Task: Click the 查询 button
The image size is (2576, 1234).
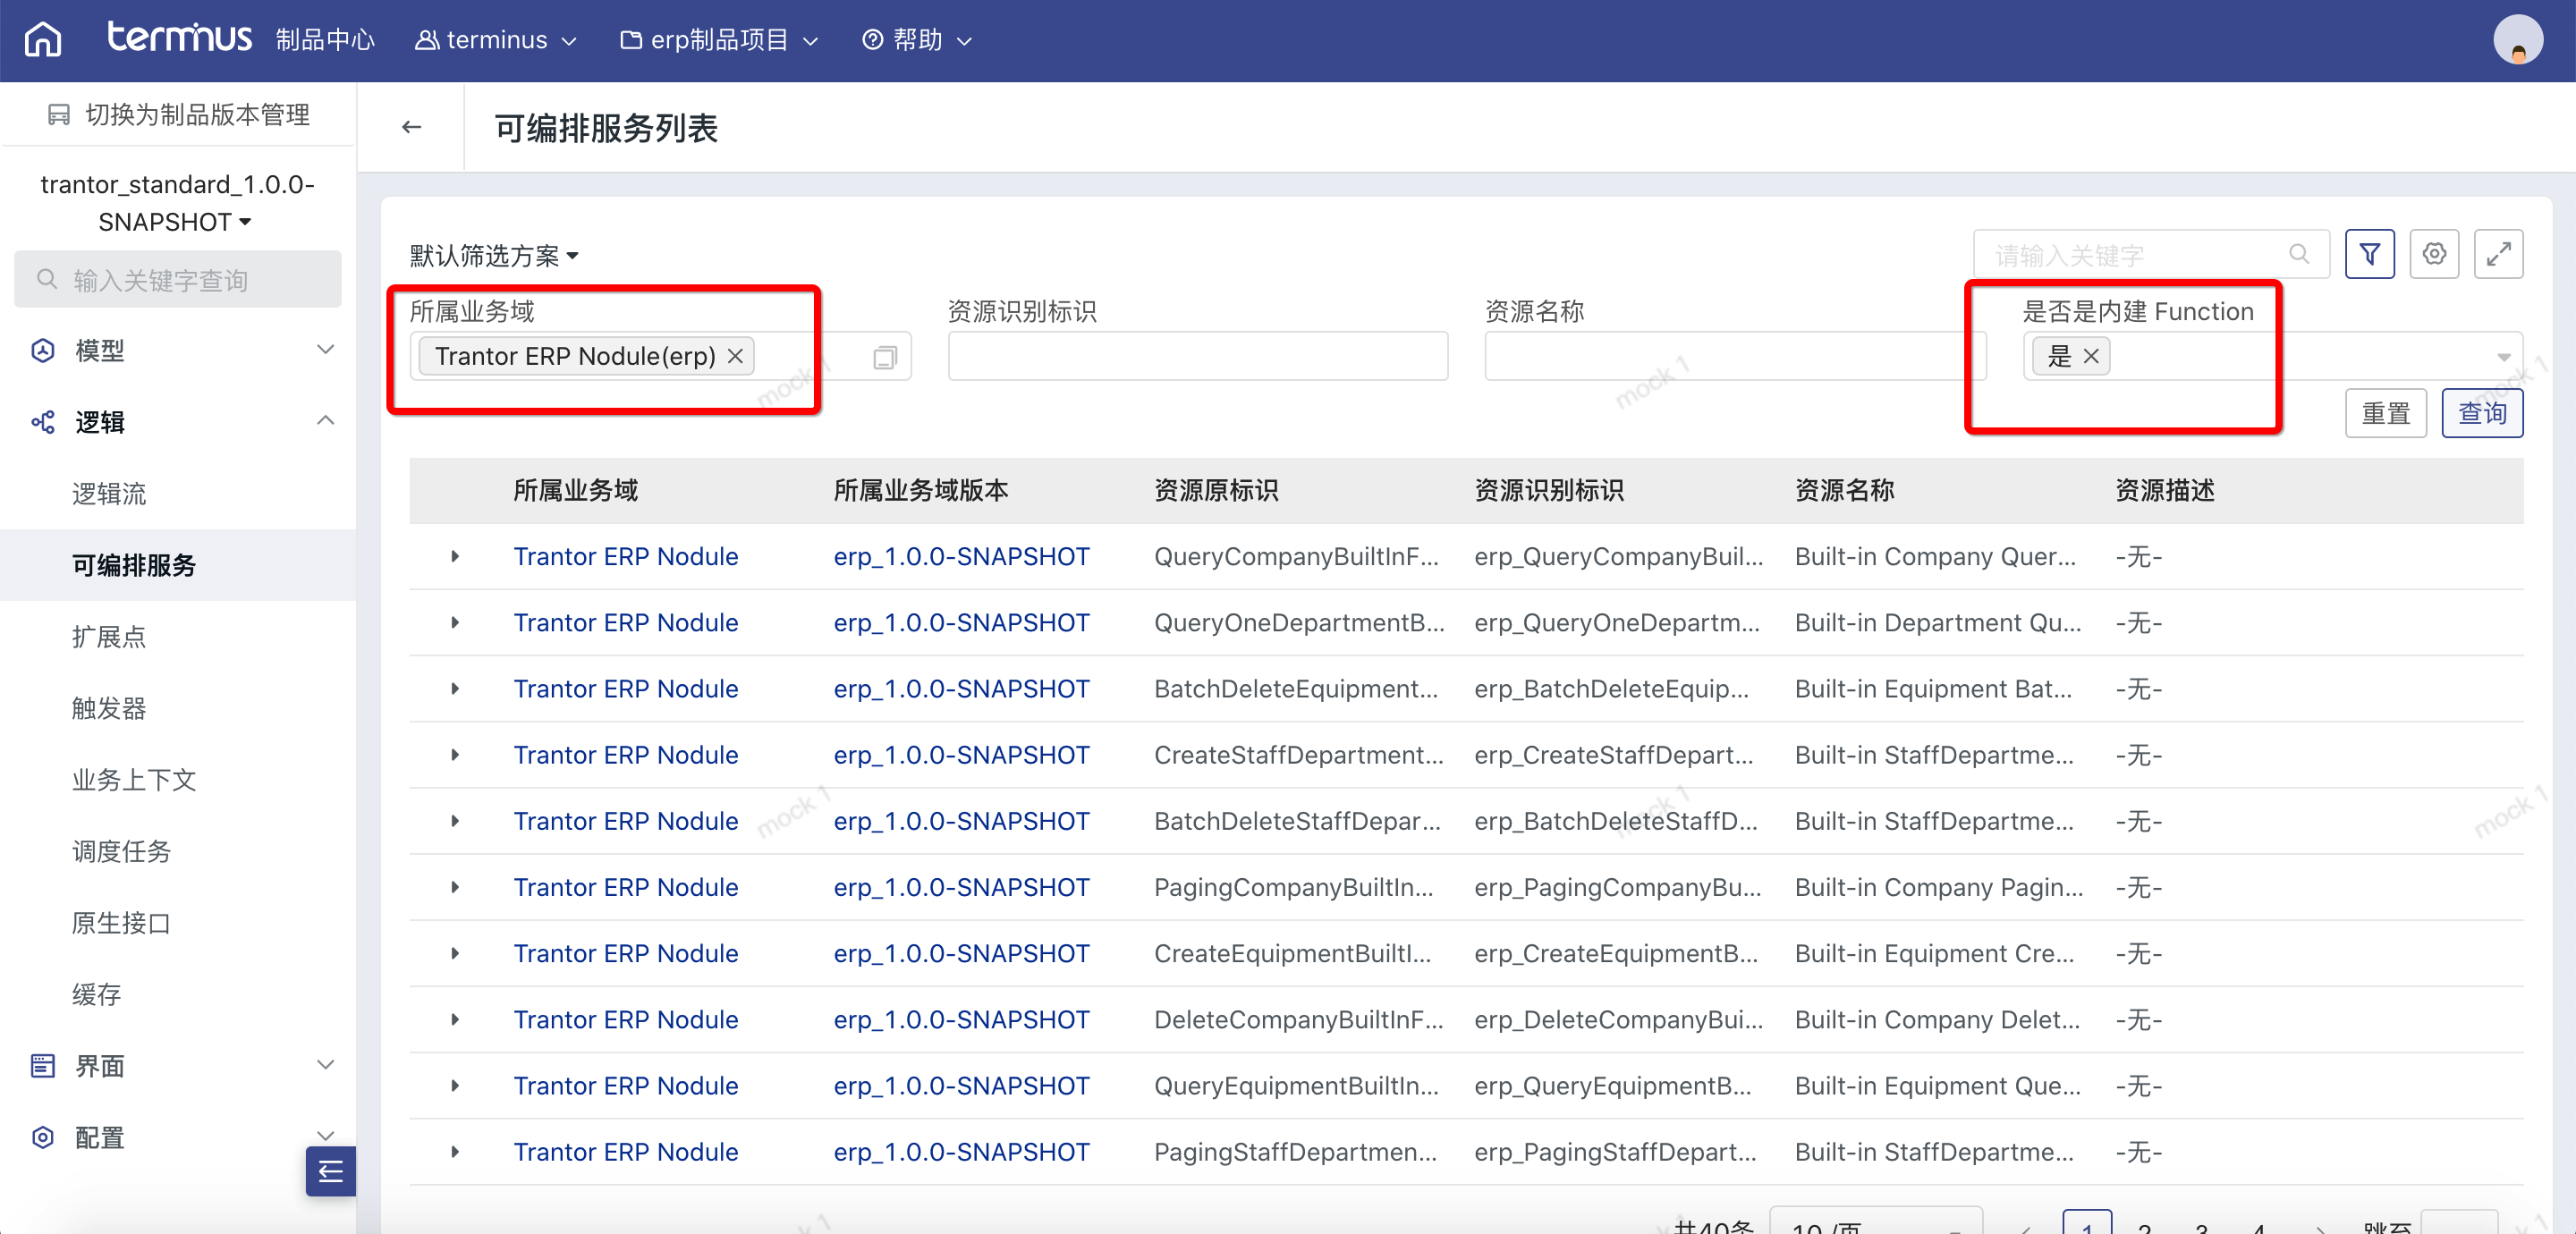Action: tap(2481, 413)
